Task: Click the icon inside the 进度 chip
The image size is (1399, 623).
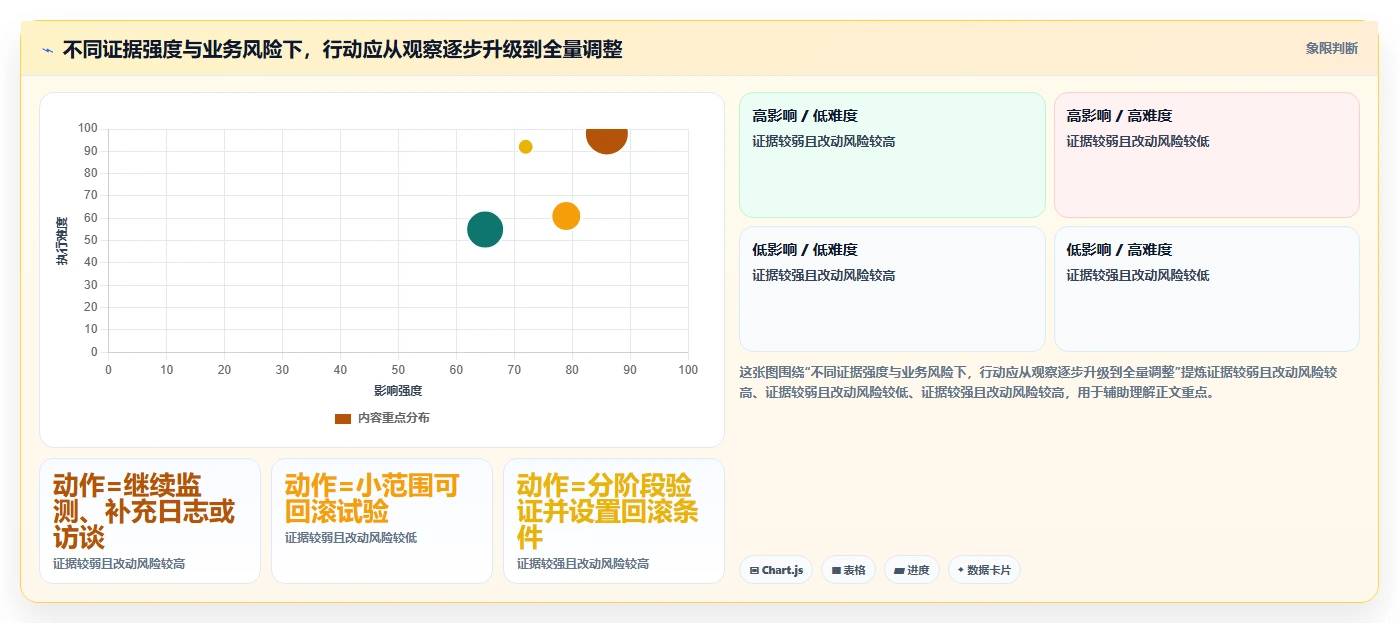Action: pos(899,571)
